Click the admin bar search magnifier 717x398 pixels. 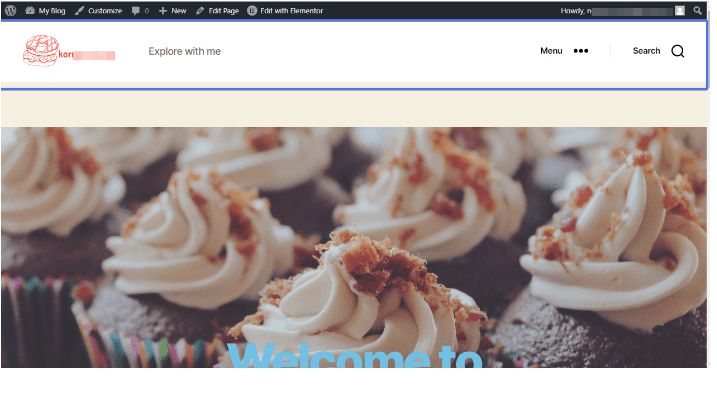[697, 10]
